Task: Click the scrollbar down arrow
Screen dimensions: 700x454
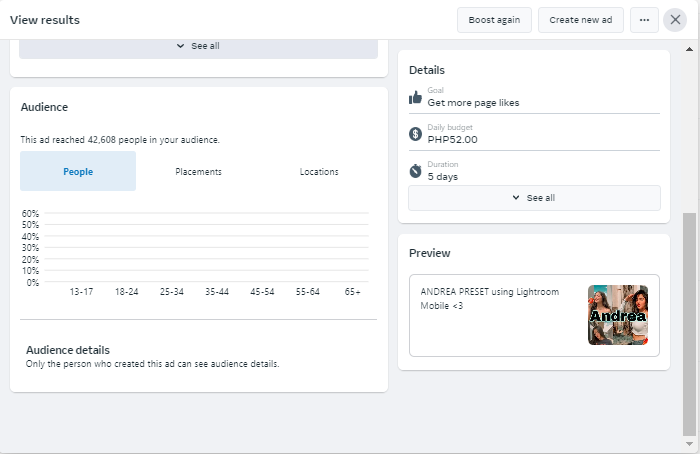Action: pos(689,444)
